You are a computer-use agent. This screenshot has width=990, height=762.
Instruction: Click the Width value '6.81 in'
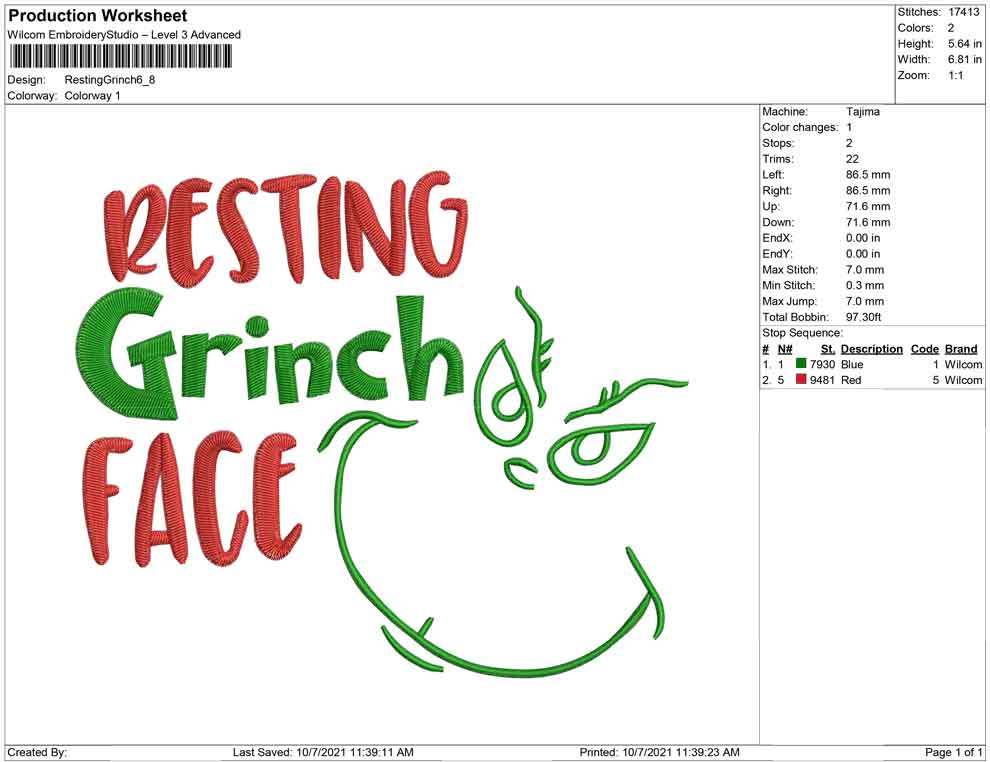click(x=965, y=59)
